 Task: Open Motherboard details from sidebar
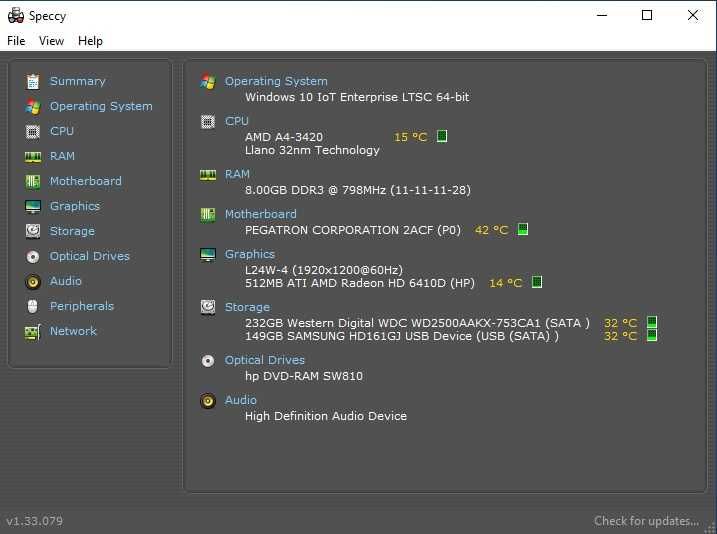coord(86,181)
